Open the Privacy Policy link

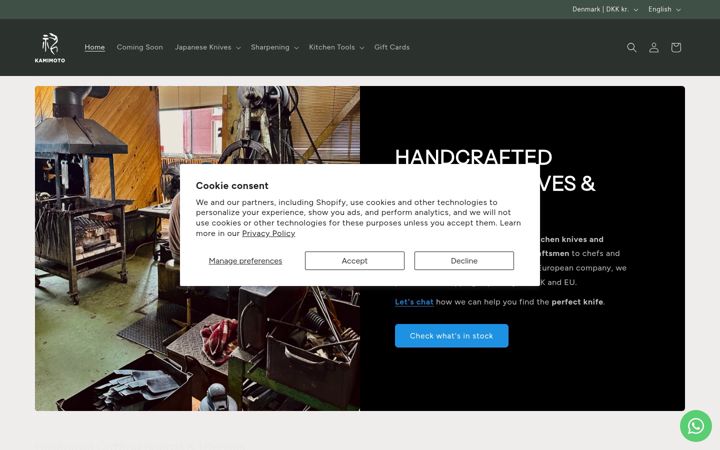tap(269, 233)
